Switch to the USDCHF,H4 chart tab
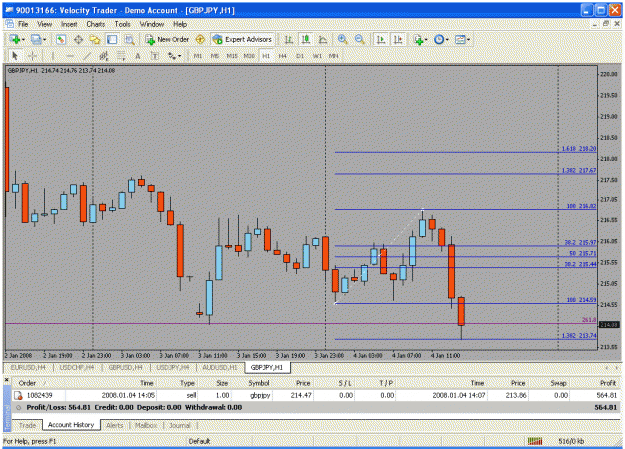Viewport: 625px width, 449px height. (77, 367)
